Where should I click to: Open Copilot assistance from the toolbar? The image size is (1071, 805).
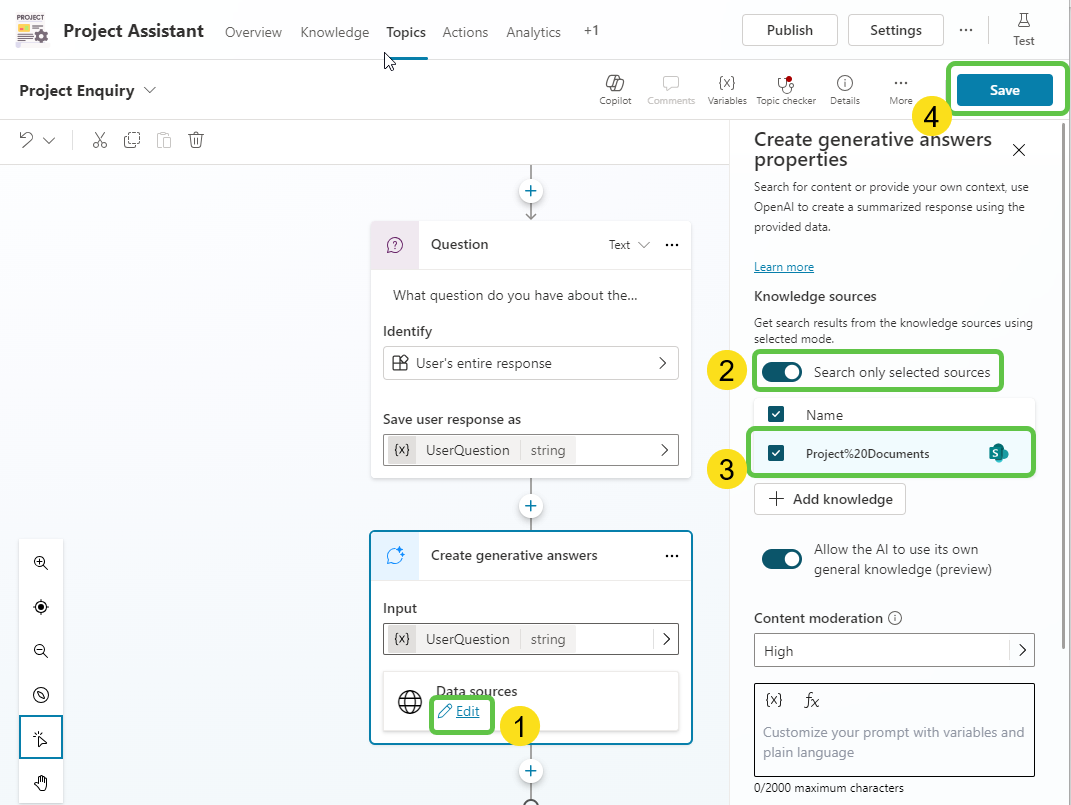point(615,88)
